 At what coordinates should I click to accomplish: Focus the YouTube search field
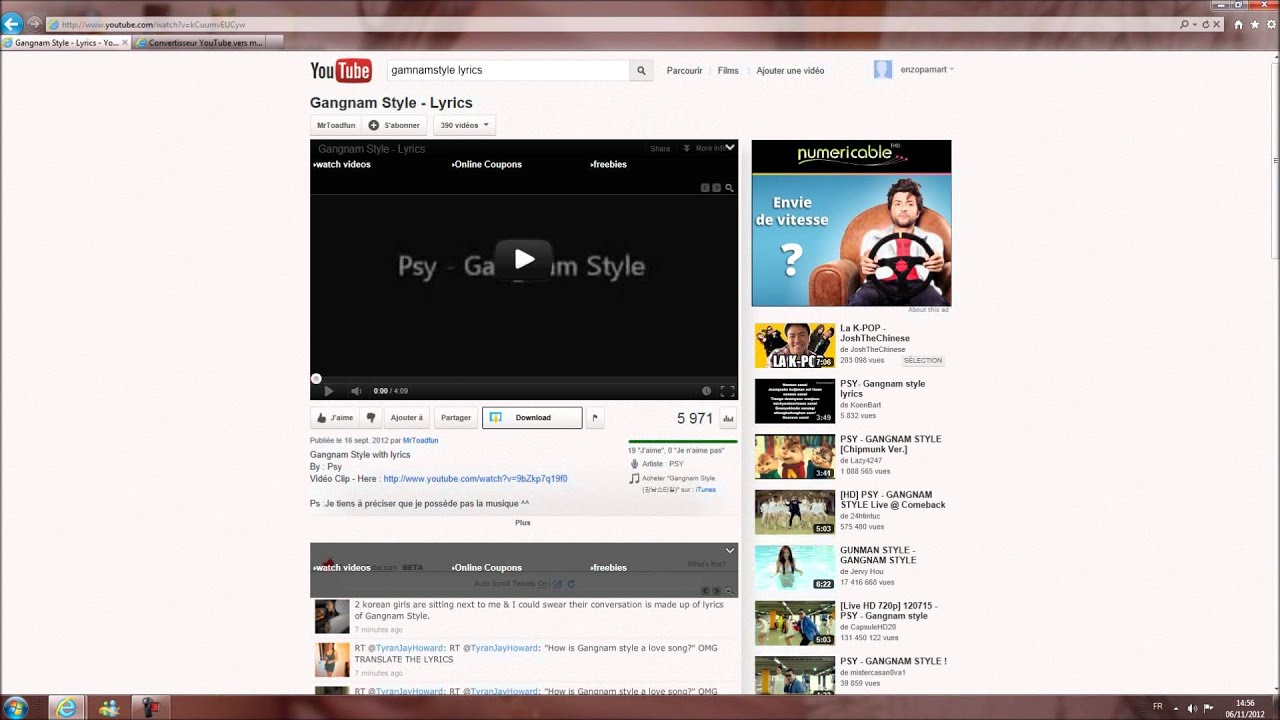click(x=508, y=71)
